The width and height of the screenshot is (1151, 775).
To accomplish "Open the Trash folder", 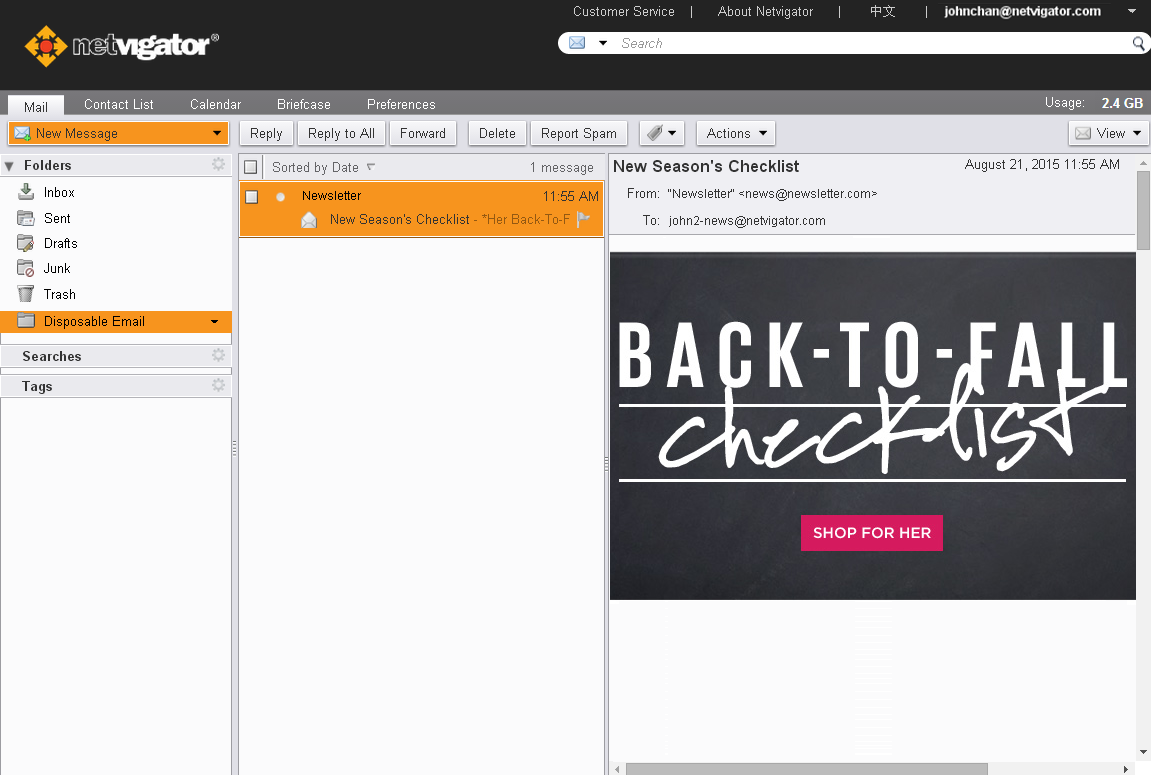I will click(x=59, y=294).
